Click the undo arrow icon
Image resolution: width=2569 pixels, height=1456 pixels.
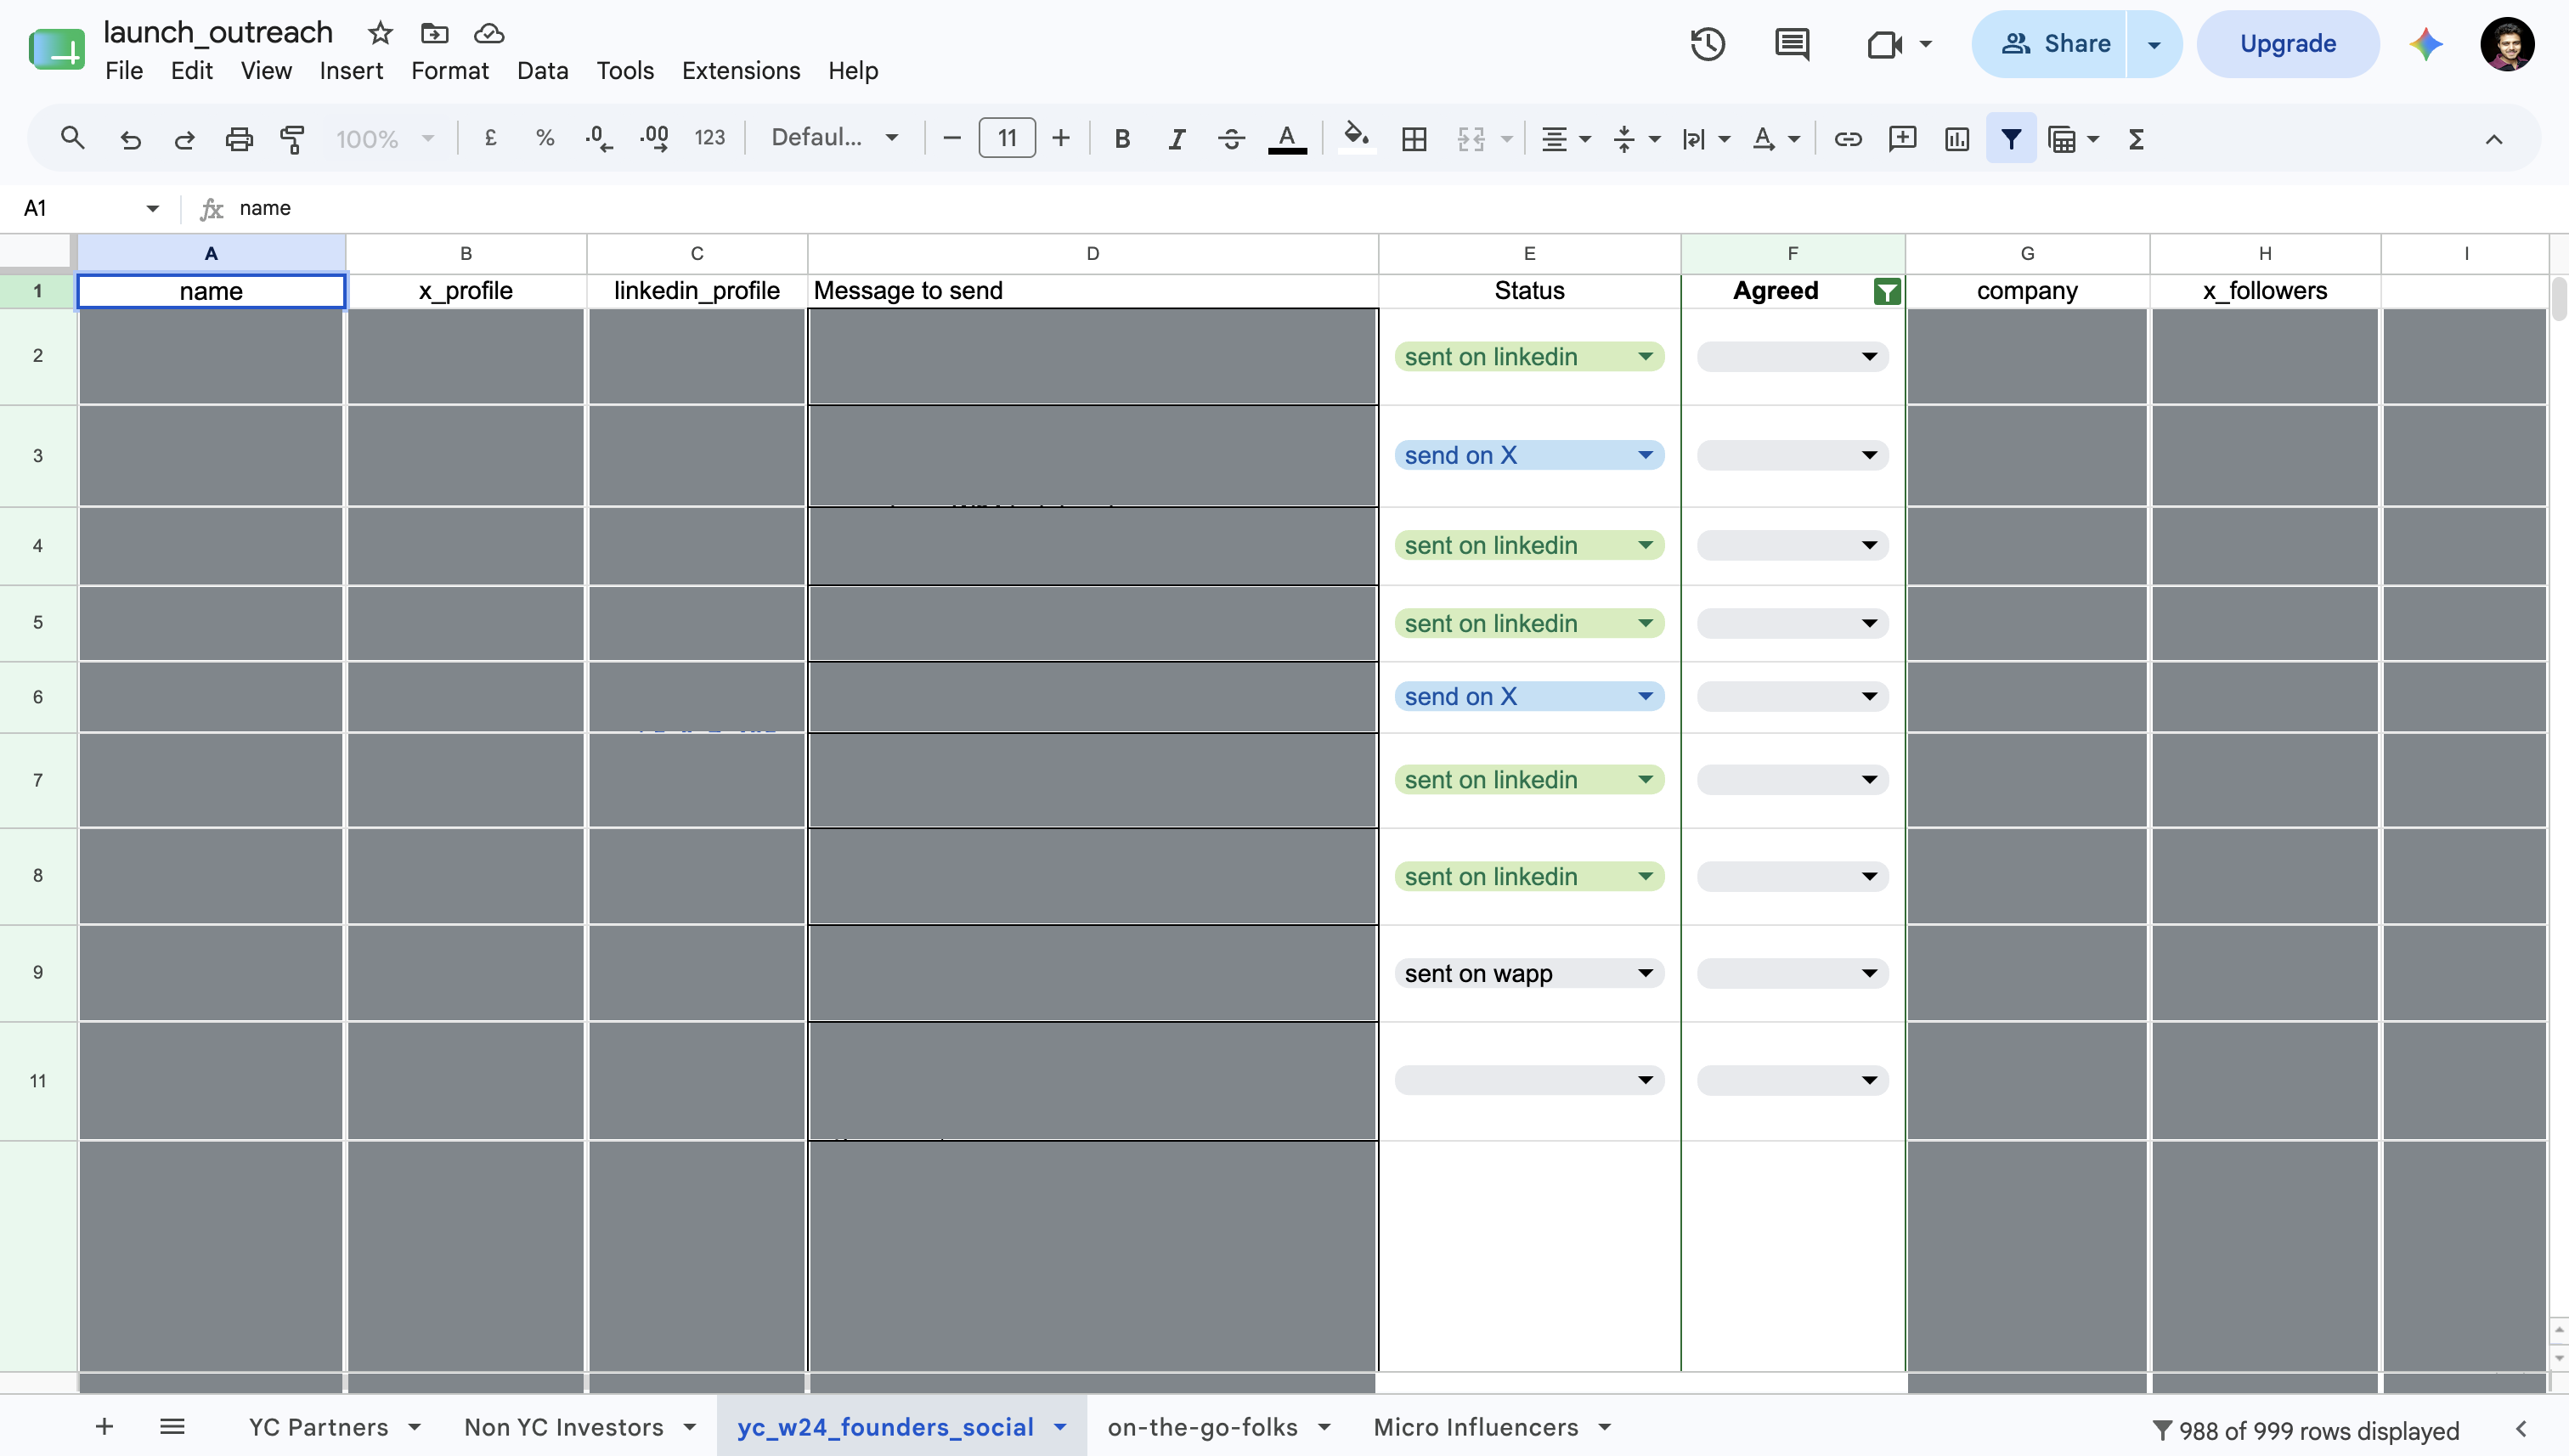[130, 139]
